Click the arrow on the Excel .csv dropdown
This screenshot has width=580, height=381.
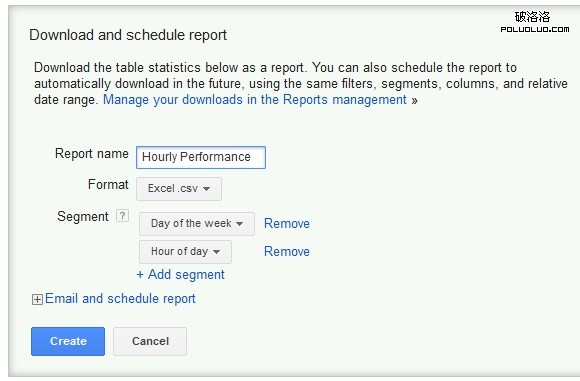click(207, 189)
